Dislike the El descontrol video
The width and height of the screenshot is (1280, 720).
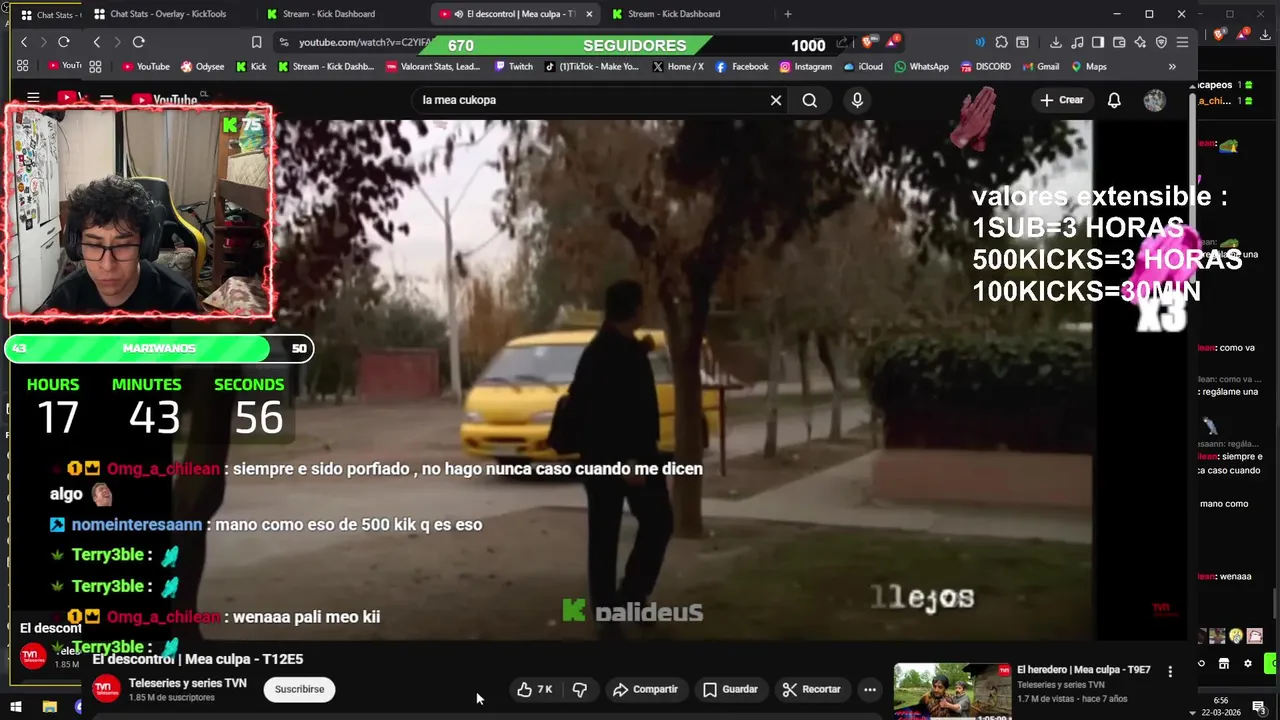579,689
